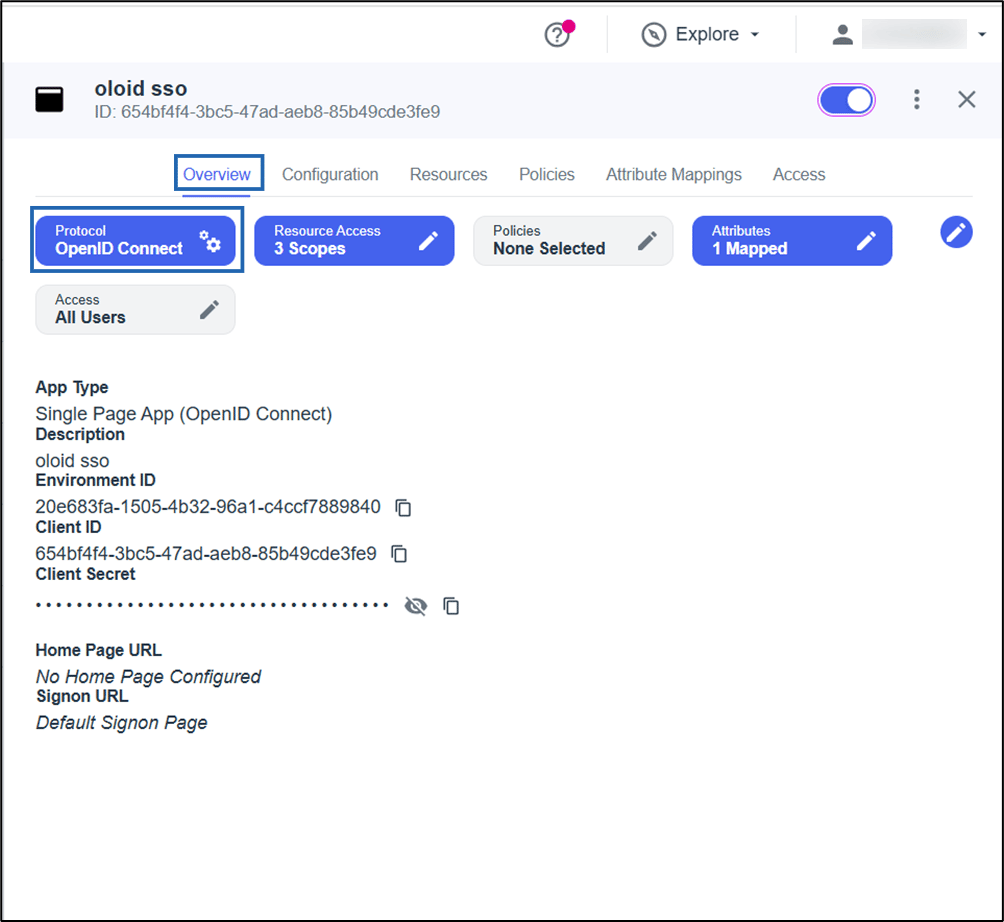Open the Policies tab
Image resolution: width=1004 pixels, height=922 pixels.
(x=547, y=174)
